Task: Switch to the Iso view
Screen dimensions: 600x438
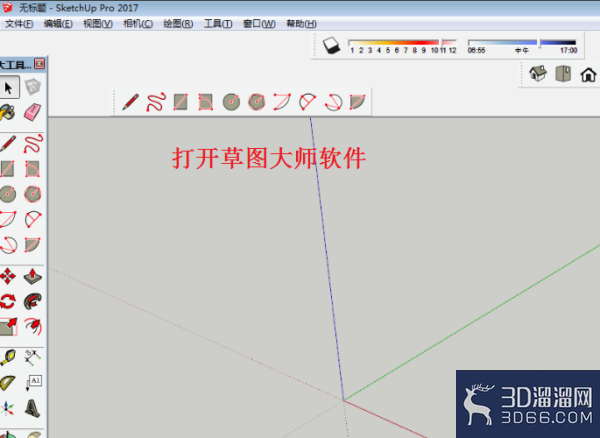Action: [x=538, y=73]
